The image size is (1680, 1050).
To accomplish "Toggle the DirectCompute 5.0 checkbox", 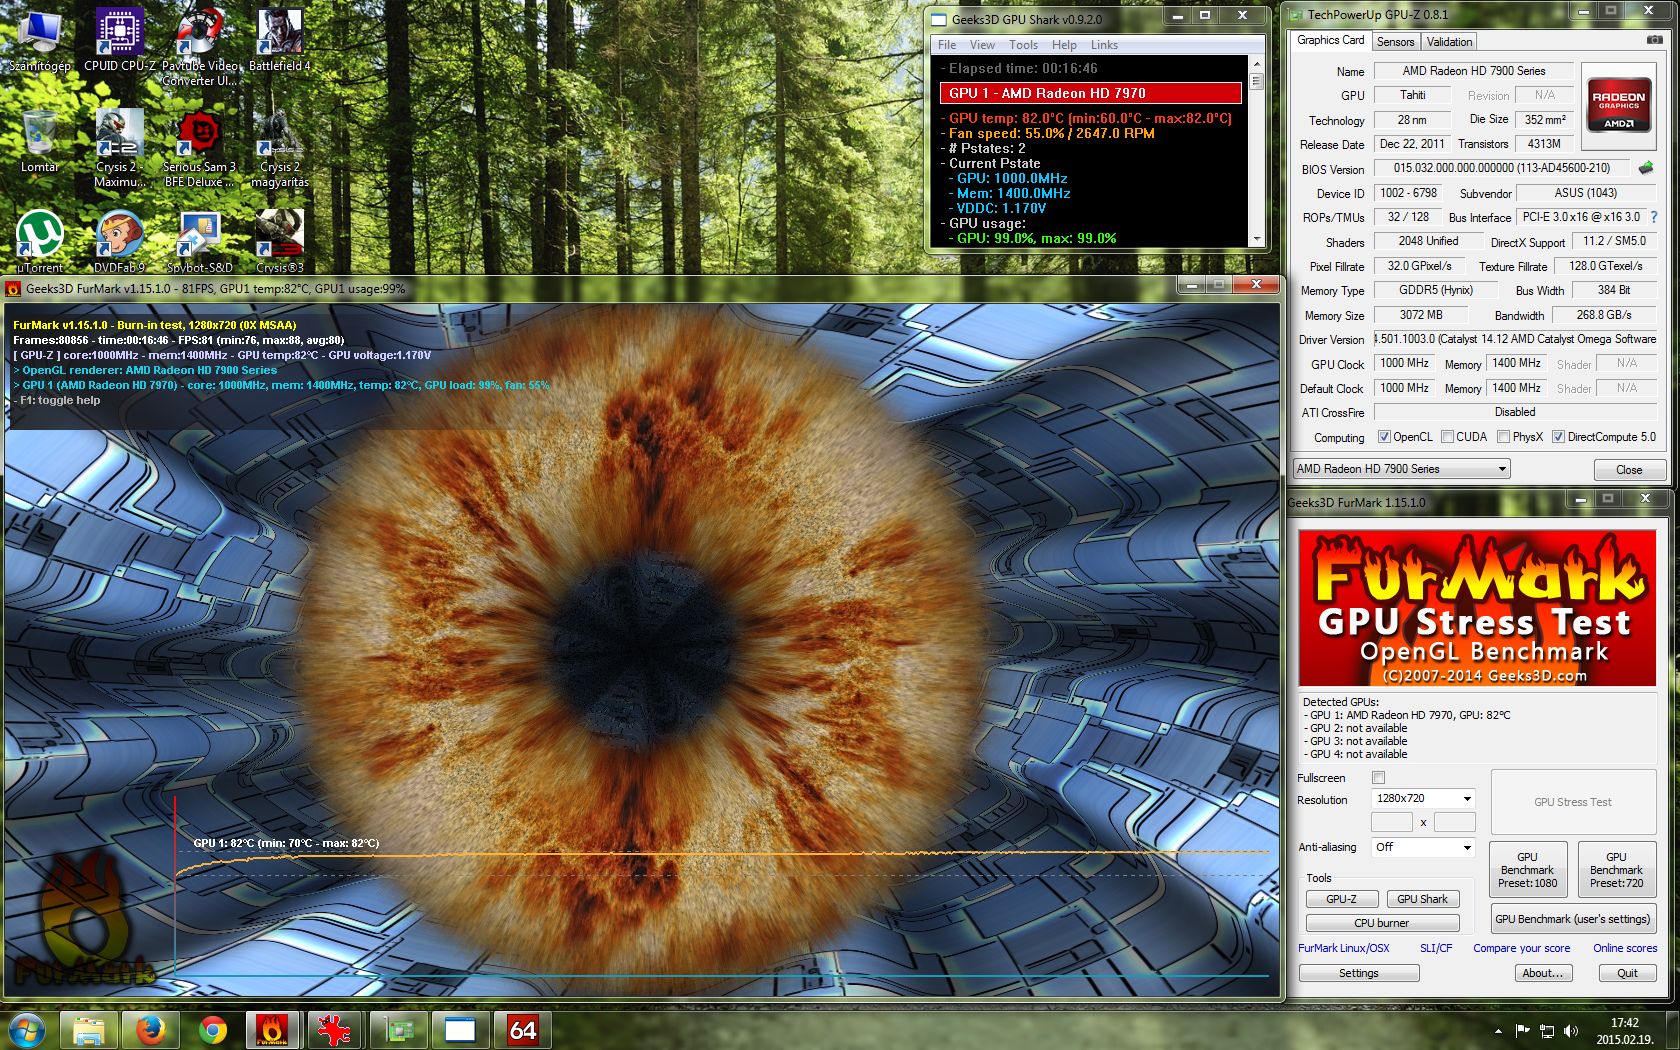I will (1558, 437).
